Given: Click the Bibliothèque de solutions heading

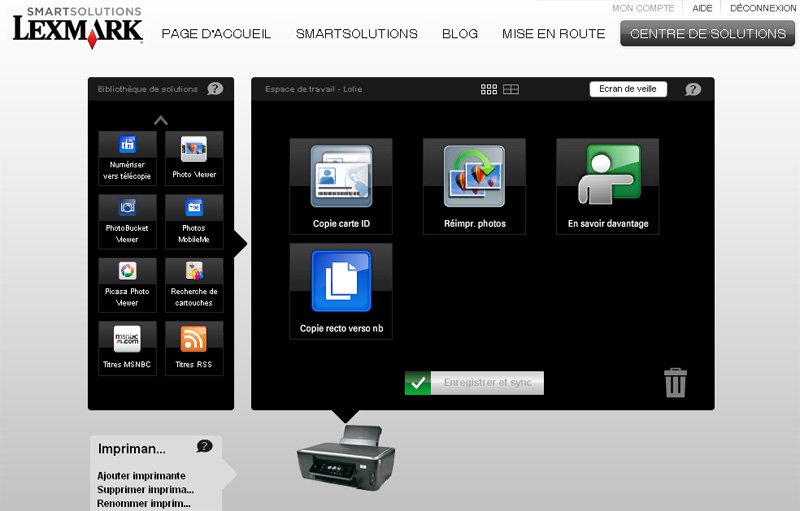Looking at the screenshot, I should [147, 89].
